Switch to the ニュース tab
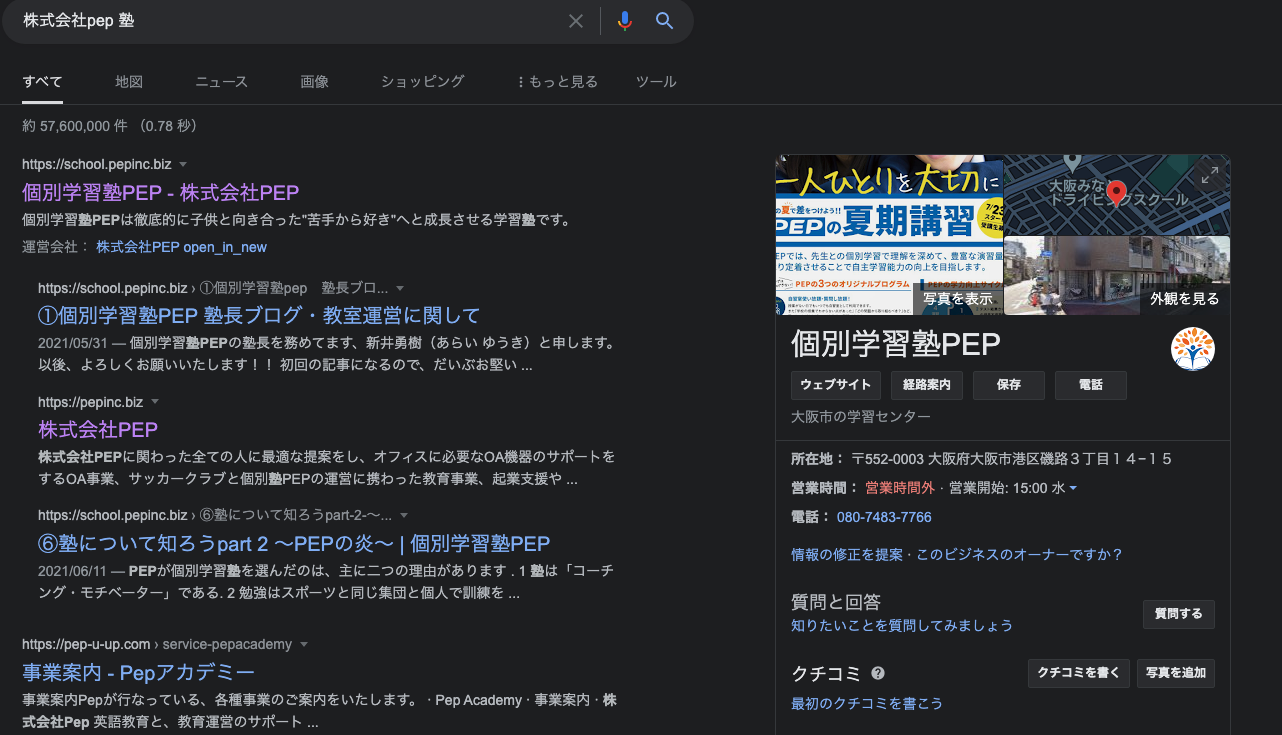Viewport: 1282px width, 735px height. 222,82
